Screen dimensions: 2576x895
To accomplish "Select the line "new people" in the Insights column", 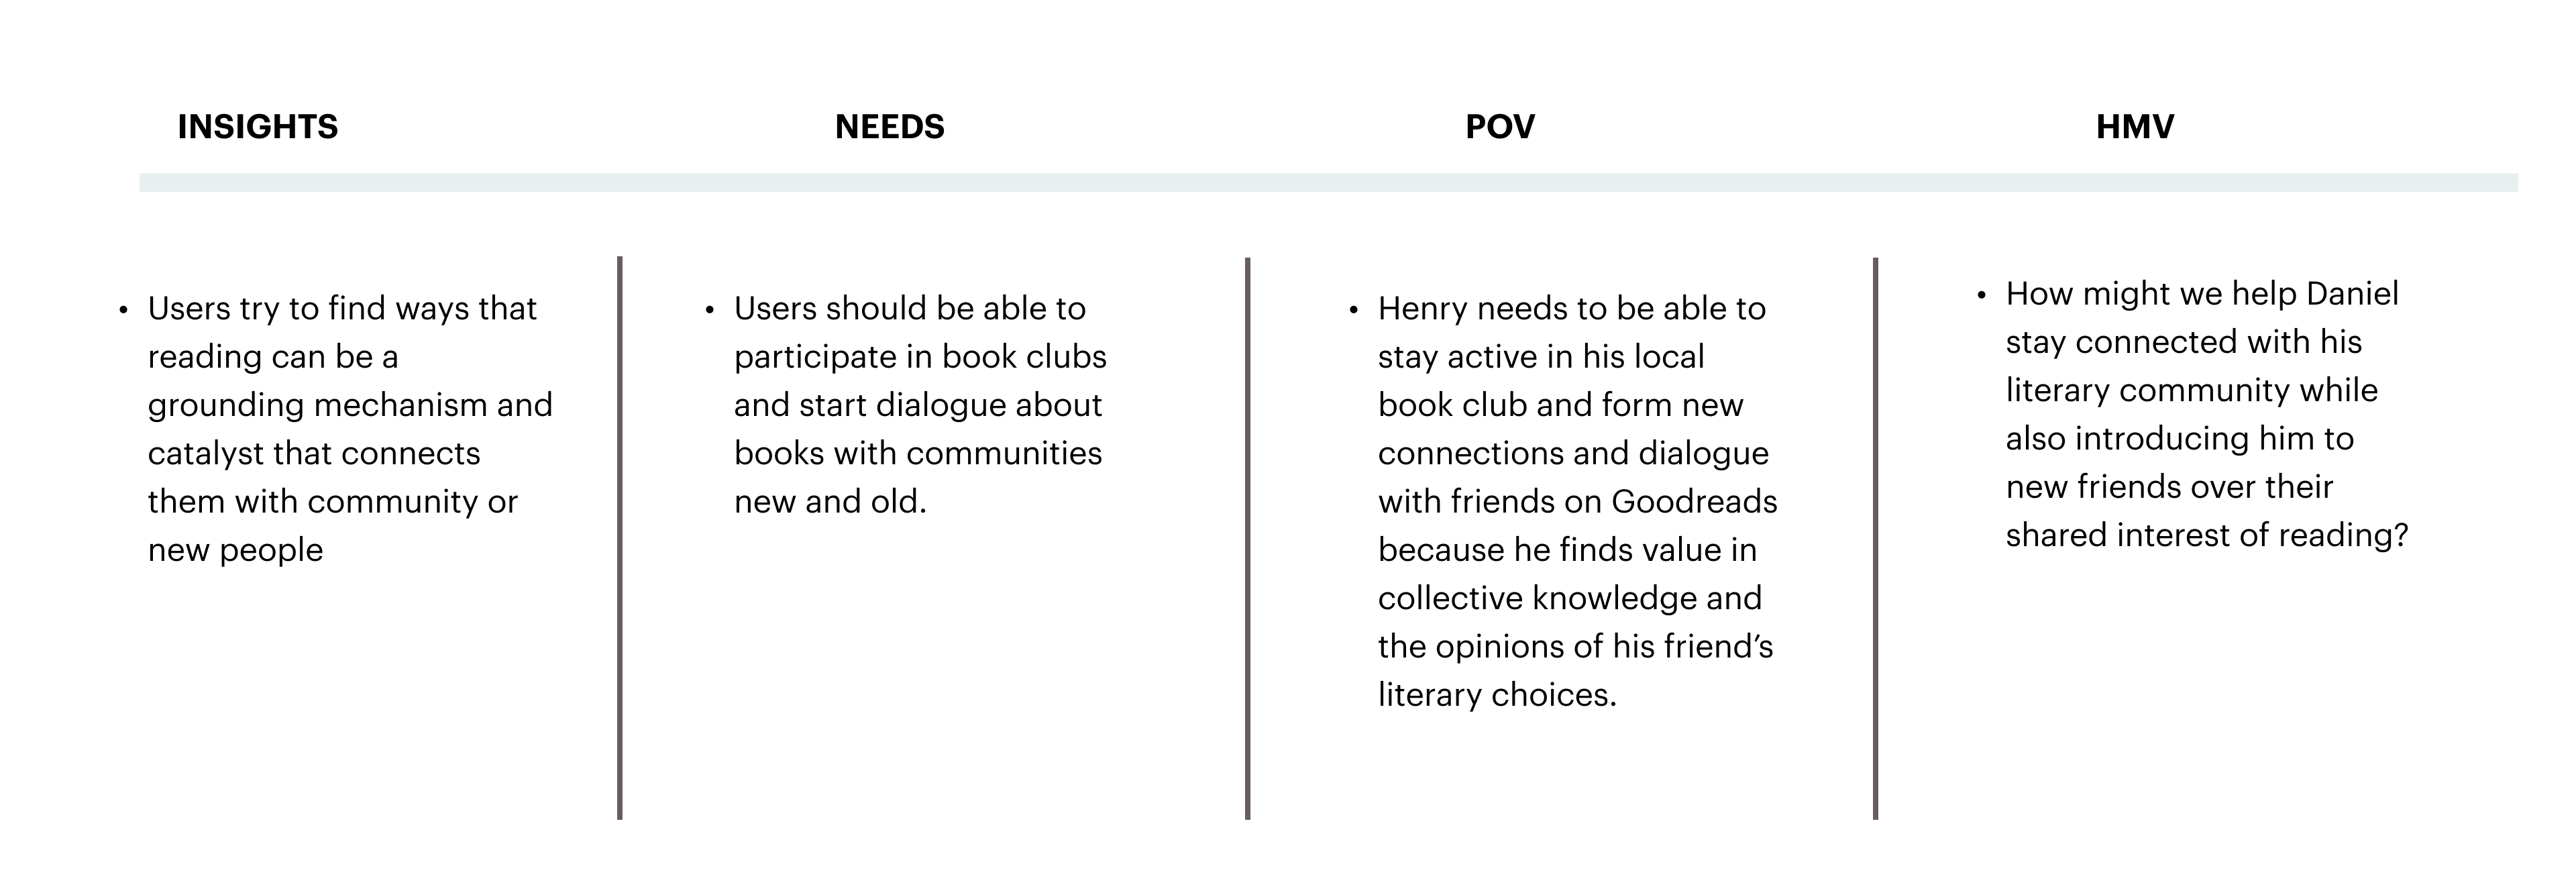I will tap(236, 550).
